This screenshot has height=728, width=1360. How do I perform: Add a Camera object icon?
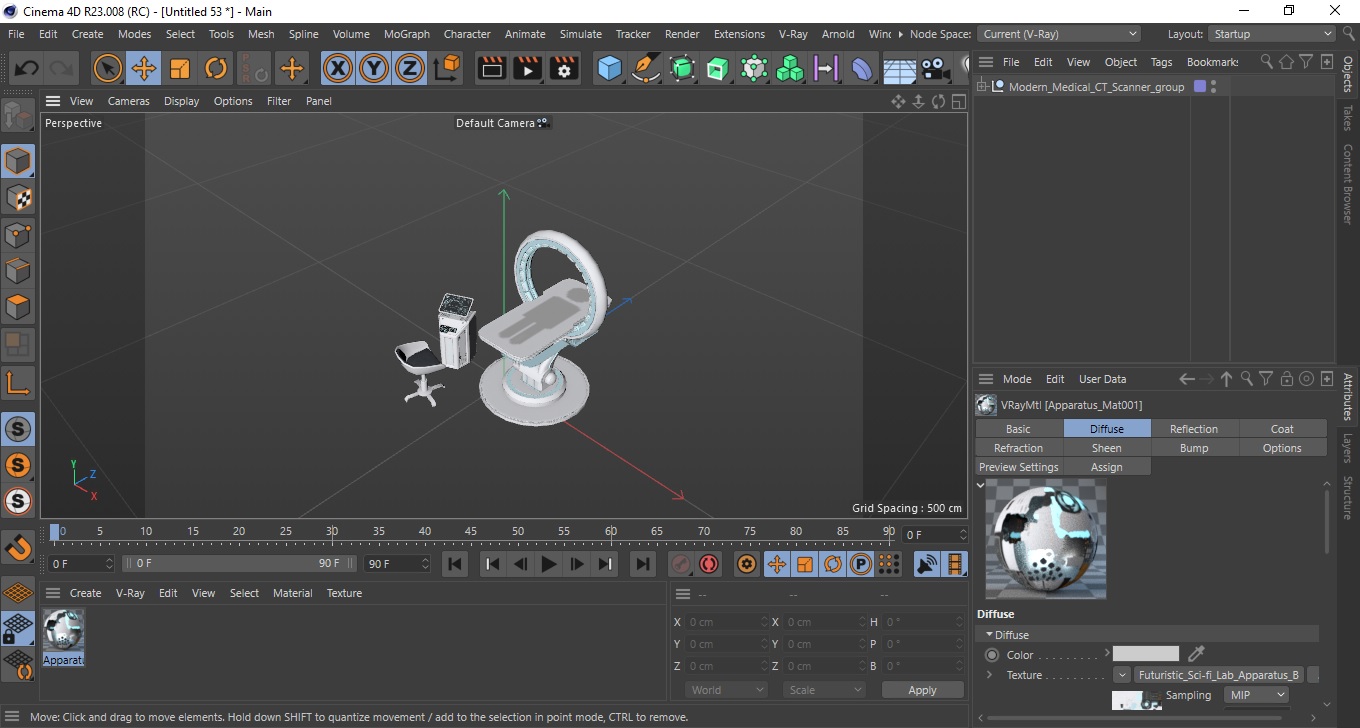(x=935, y=68)
